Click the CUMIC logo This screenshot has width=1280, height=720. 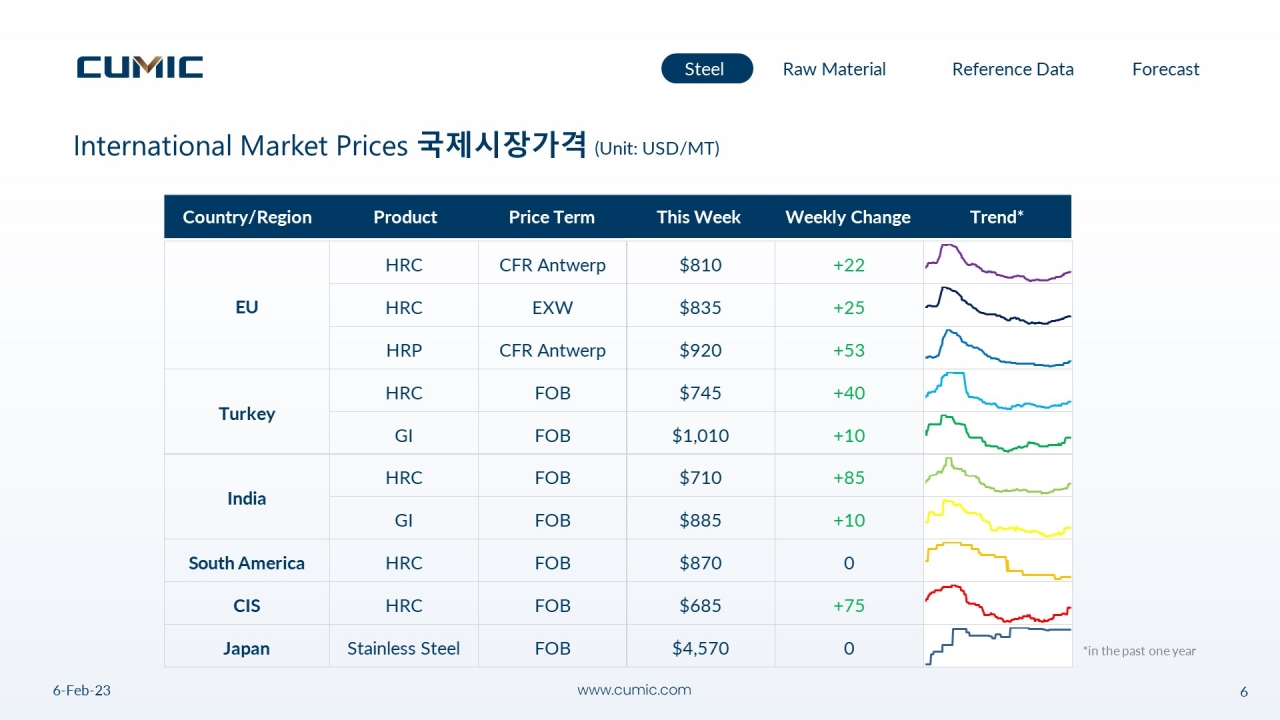(x=140, y=67)
